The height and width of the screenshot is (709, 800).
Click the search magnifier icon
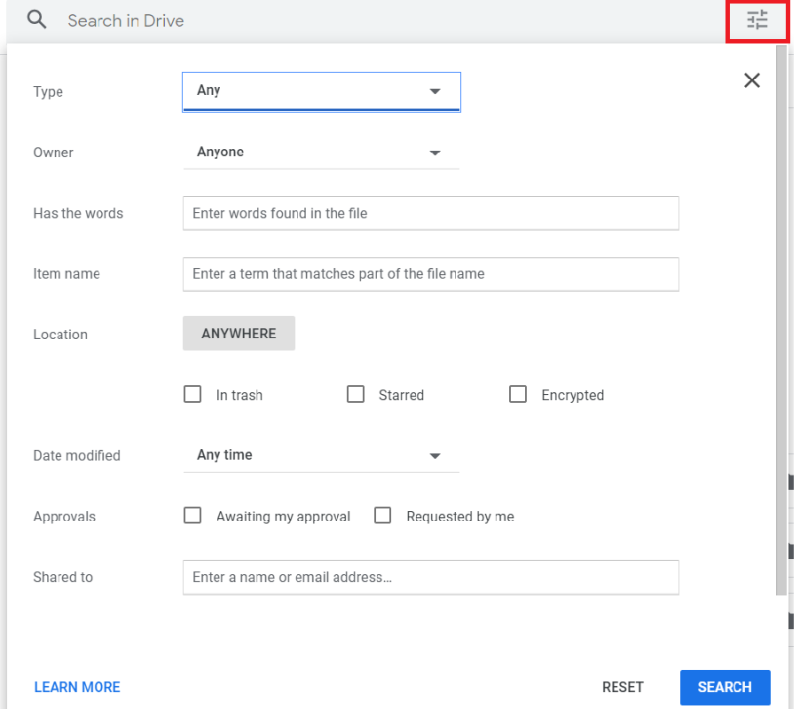[36, 20]
